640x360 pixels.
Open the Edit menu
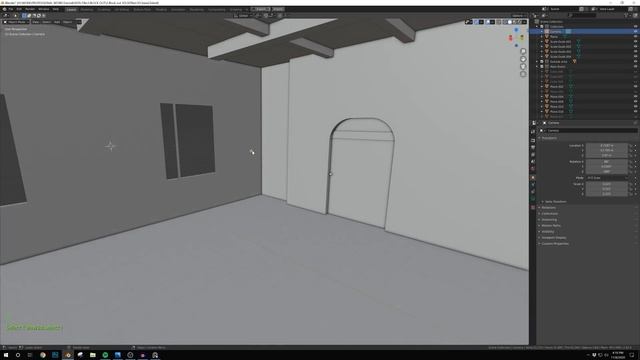click(x=19, y=9)
